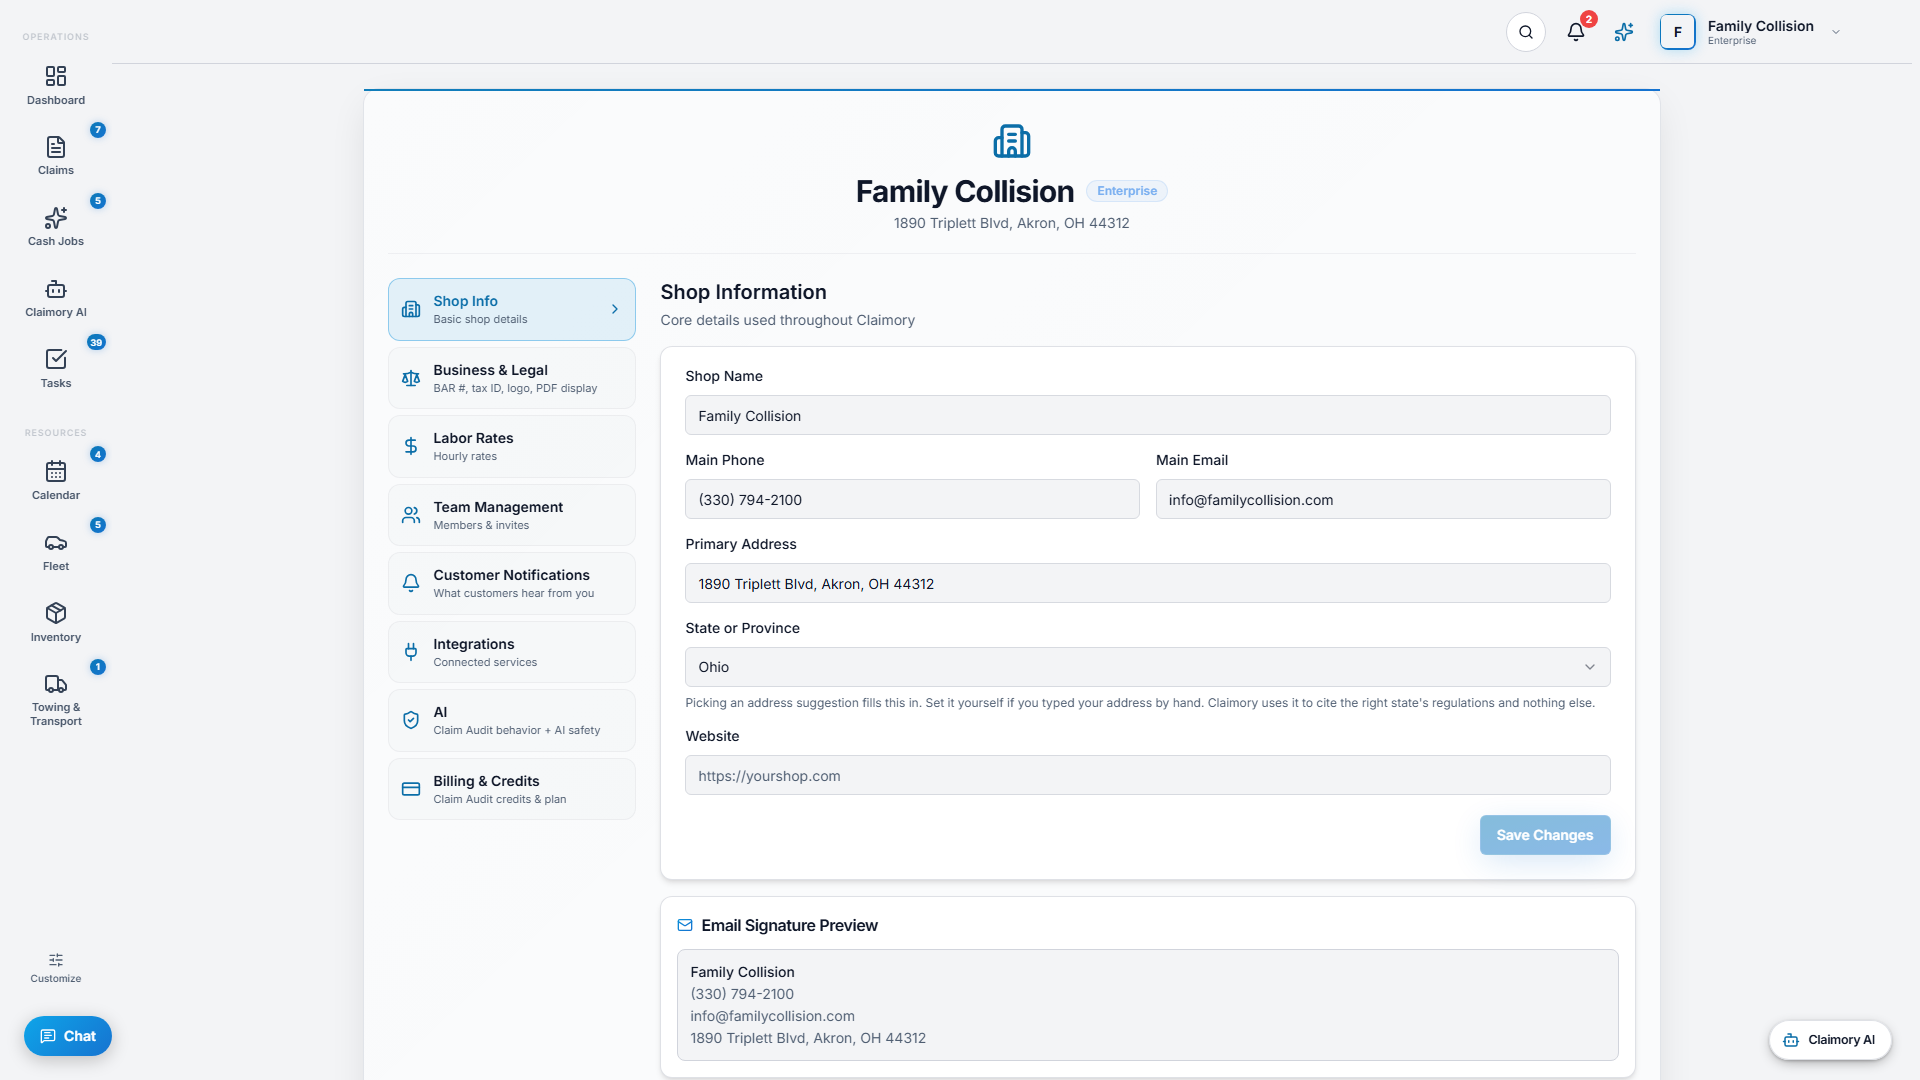Click the Main Email field
Screen dimensions: 1920x1080
pyautogui.click(x=1383, y=499)
